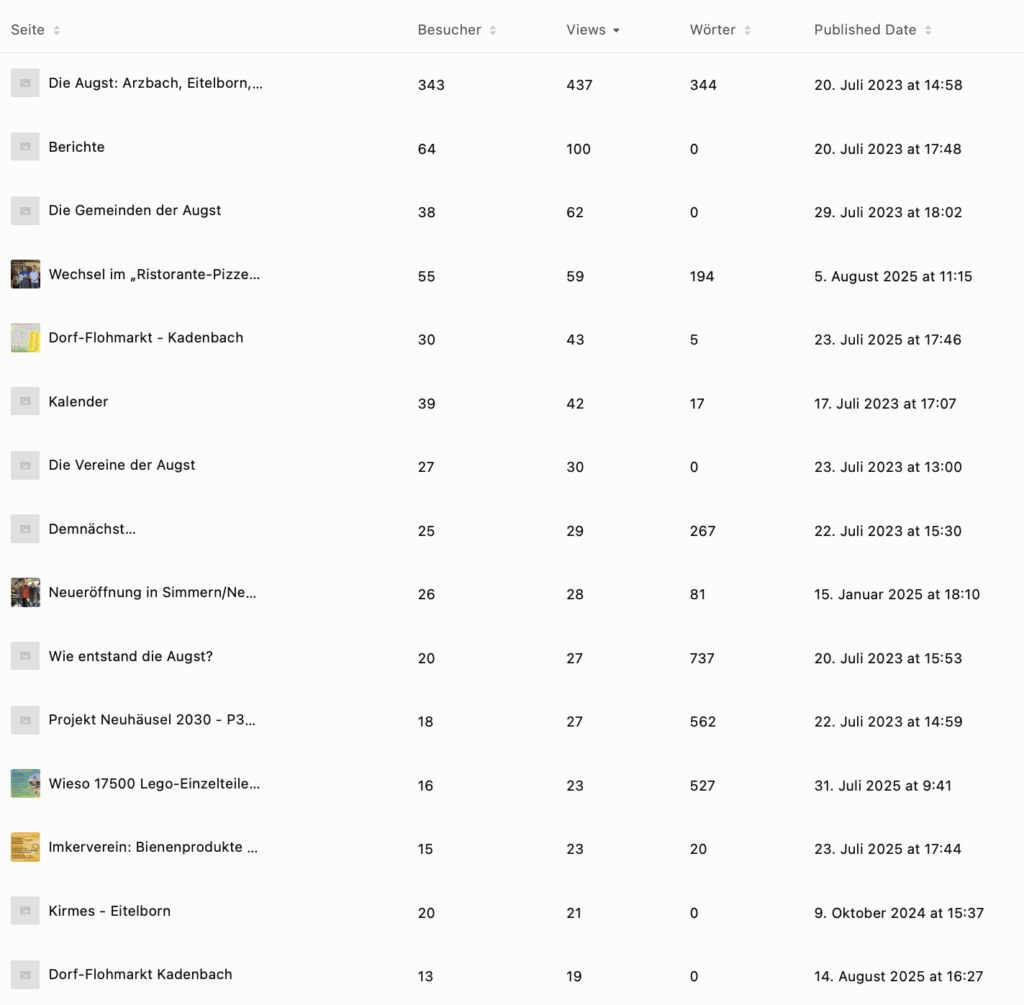Click the Wörter column sort icon
Viewport: 1024px width, 1005px height.
747,30
